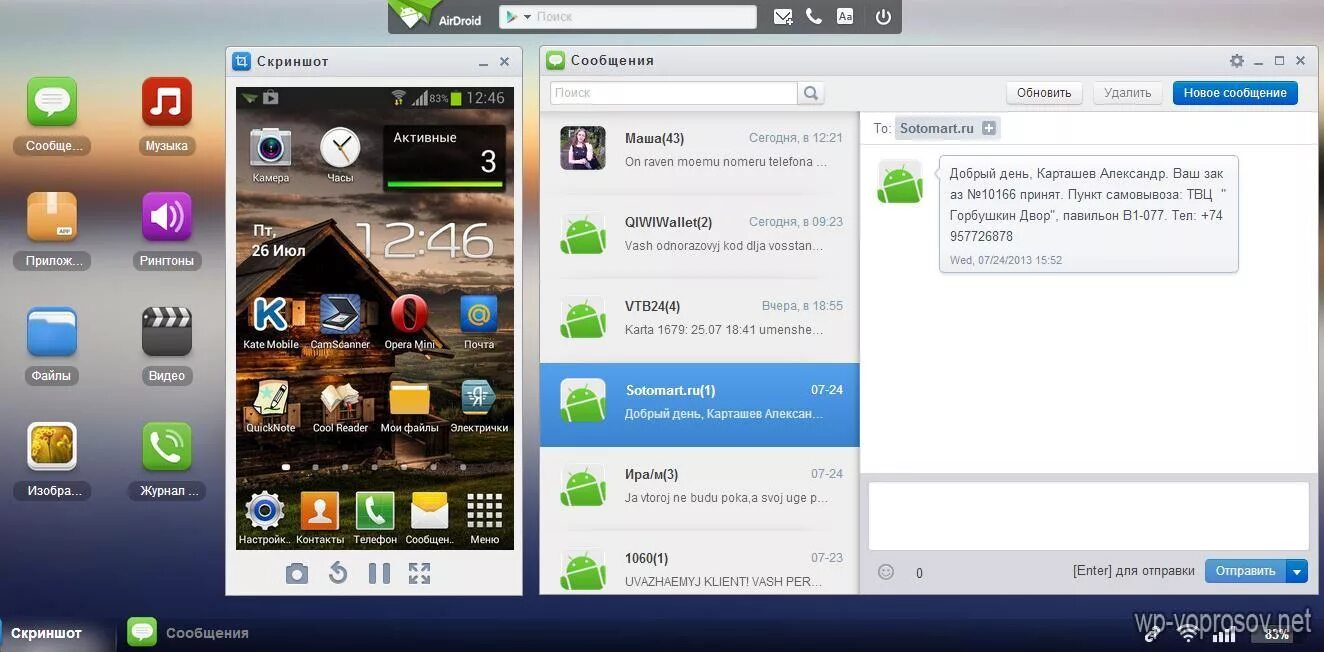Click the messages Поиск search field
This screenshot has height=652, width=1324.
[673, 93]
